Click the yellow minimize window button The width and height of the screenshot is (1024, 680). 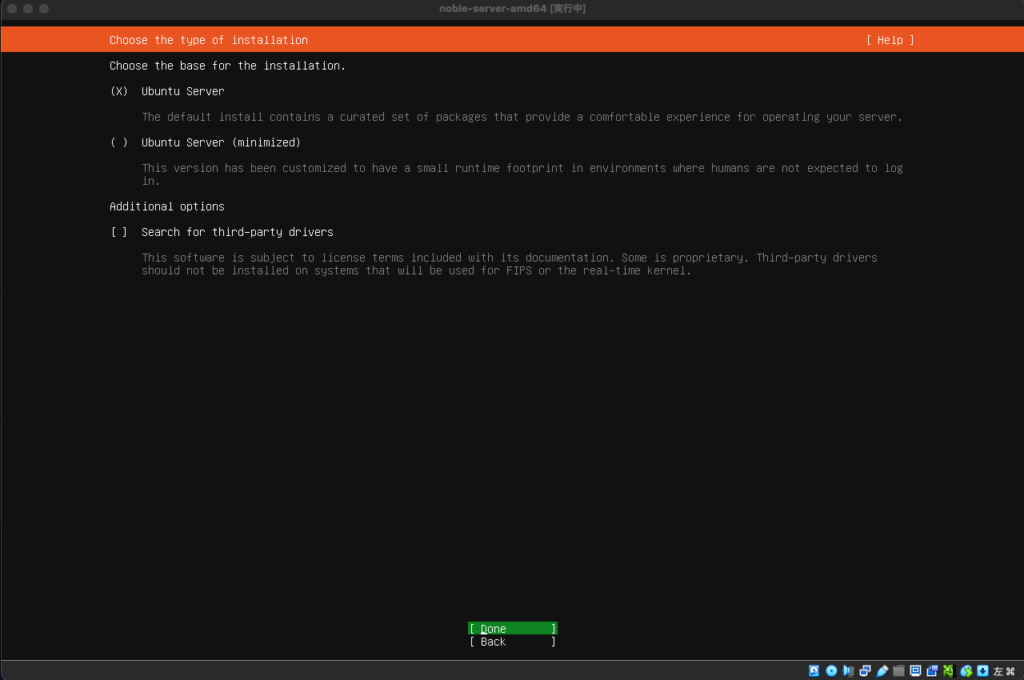(x=28, y=8)
